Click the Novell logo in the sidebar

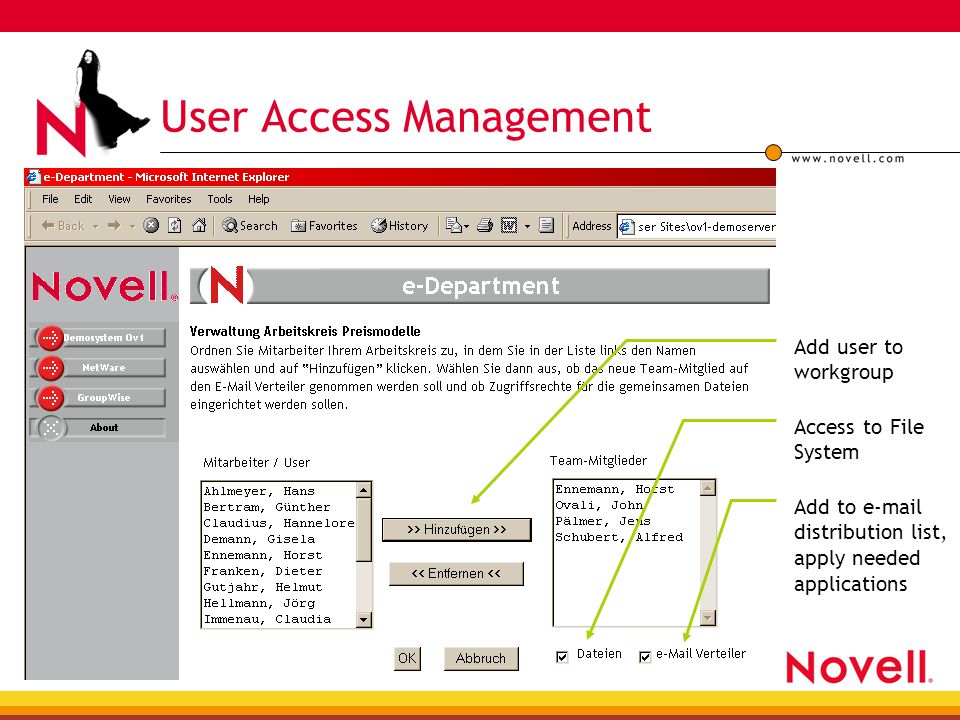105,287
